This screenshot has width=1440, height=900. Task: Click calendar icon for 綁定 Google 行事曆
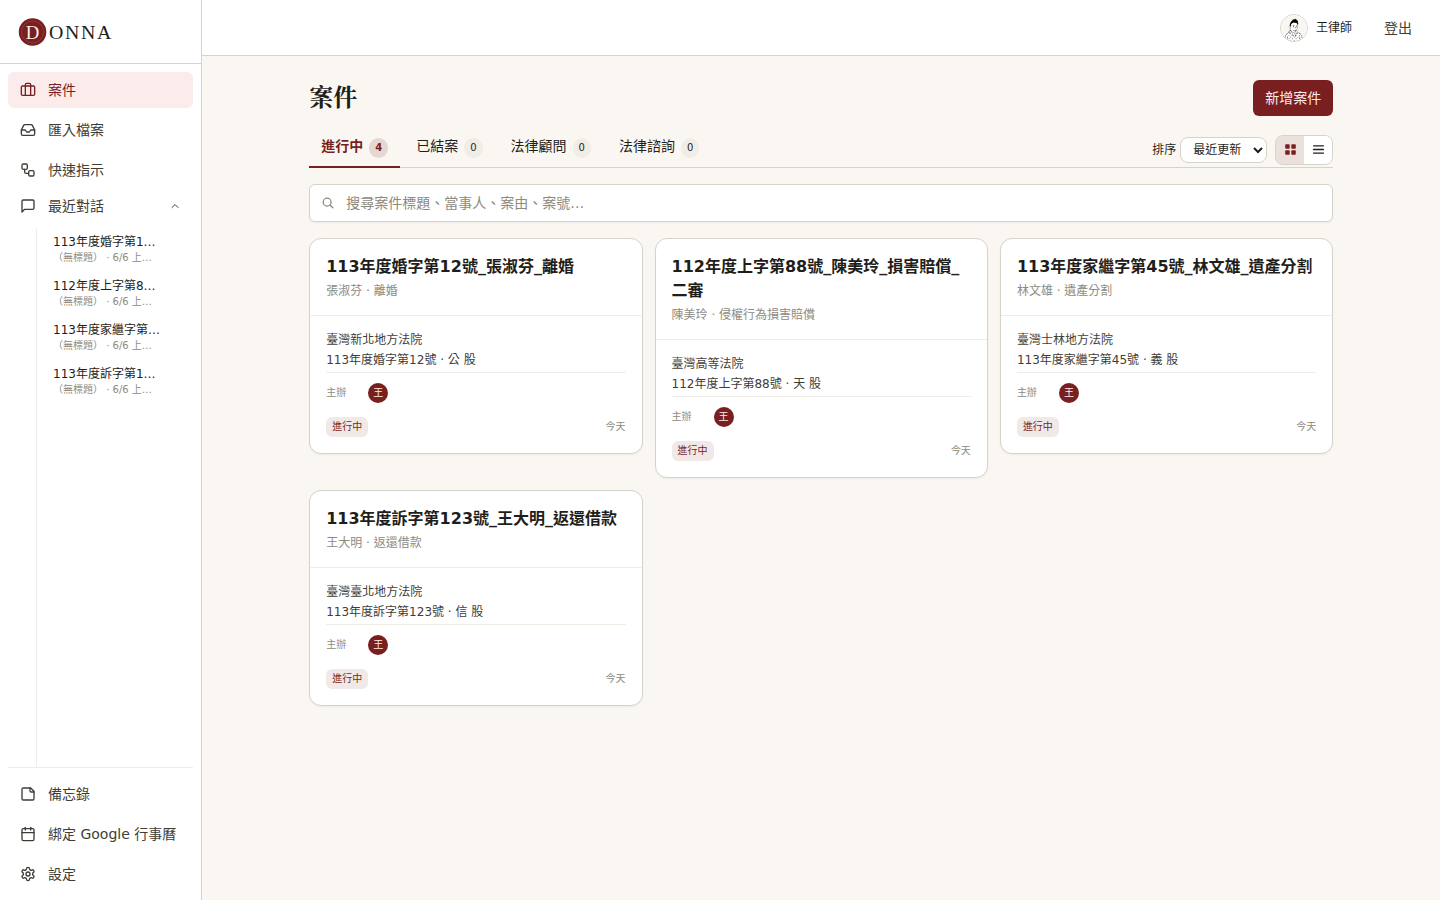coord(28,834)
